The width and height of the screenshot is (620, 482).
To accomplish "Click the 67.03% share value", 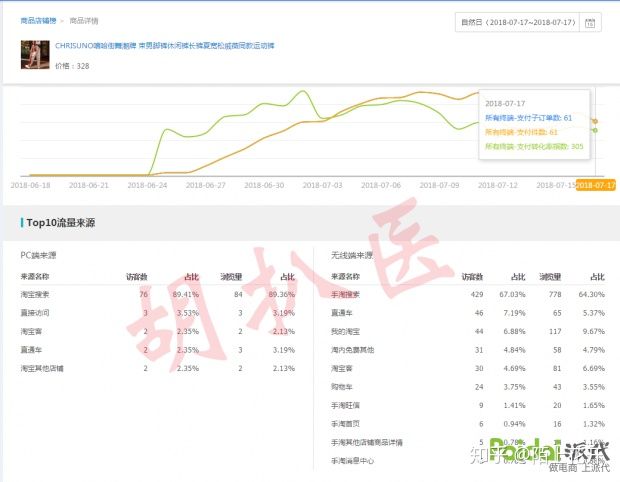I will tap(512, 295).
